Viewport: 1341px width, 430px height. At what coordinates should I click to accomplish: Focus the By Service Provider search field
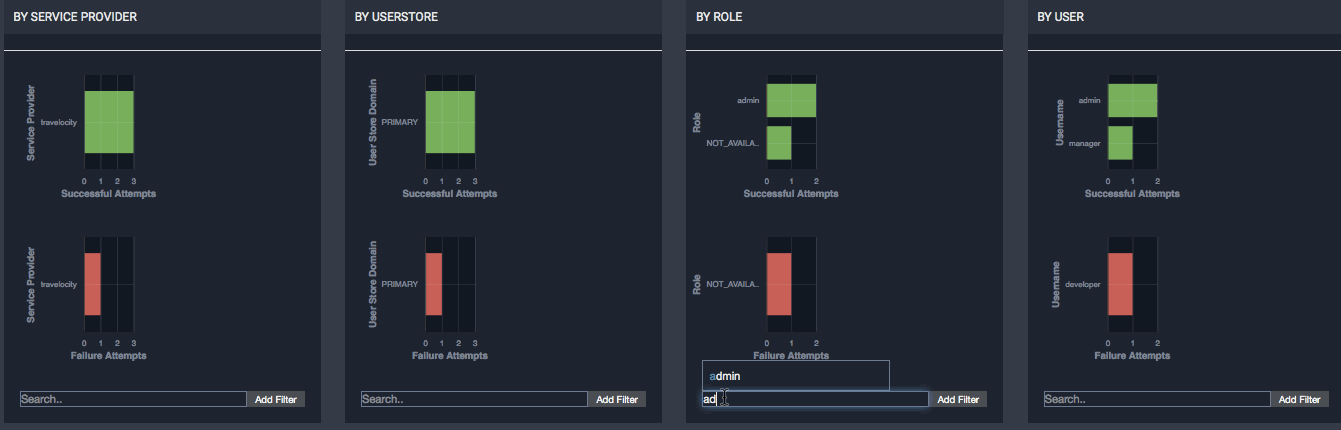(x=133, y=399)
